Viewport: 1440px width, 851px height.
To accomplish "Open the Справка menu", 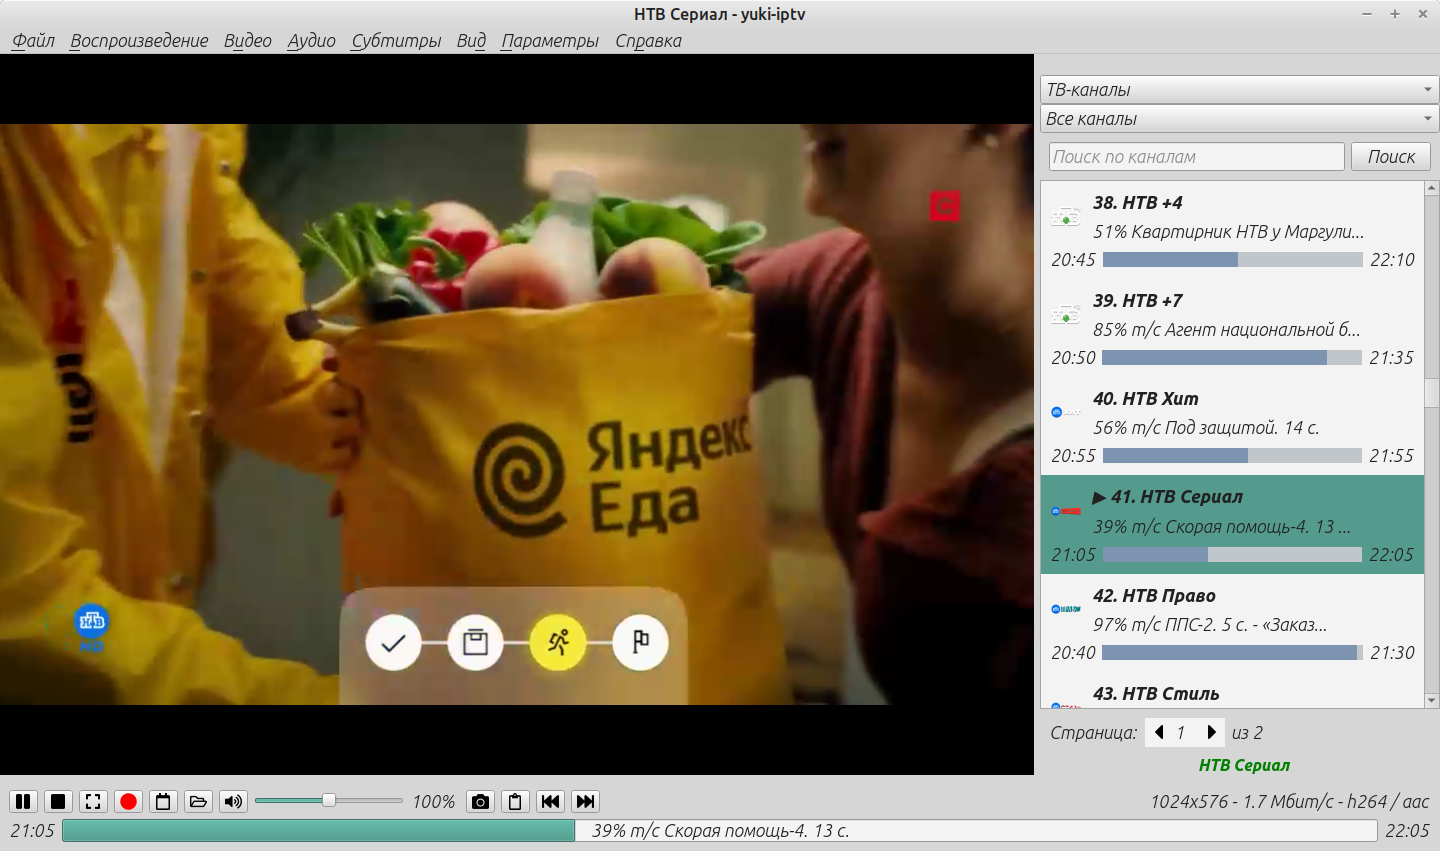I will pyautogui.click(x=648, y=41).
